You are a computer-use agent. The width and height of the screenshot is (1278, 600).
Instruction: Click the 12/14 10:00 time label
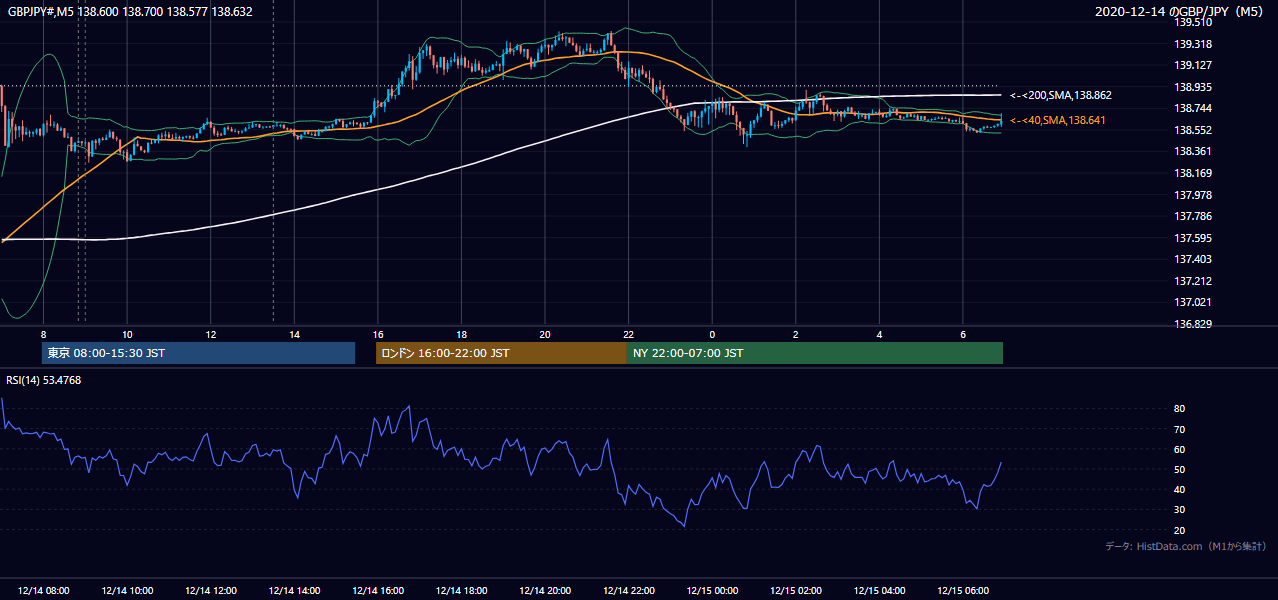point(127,591)
